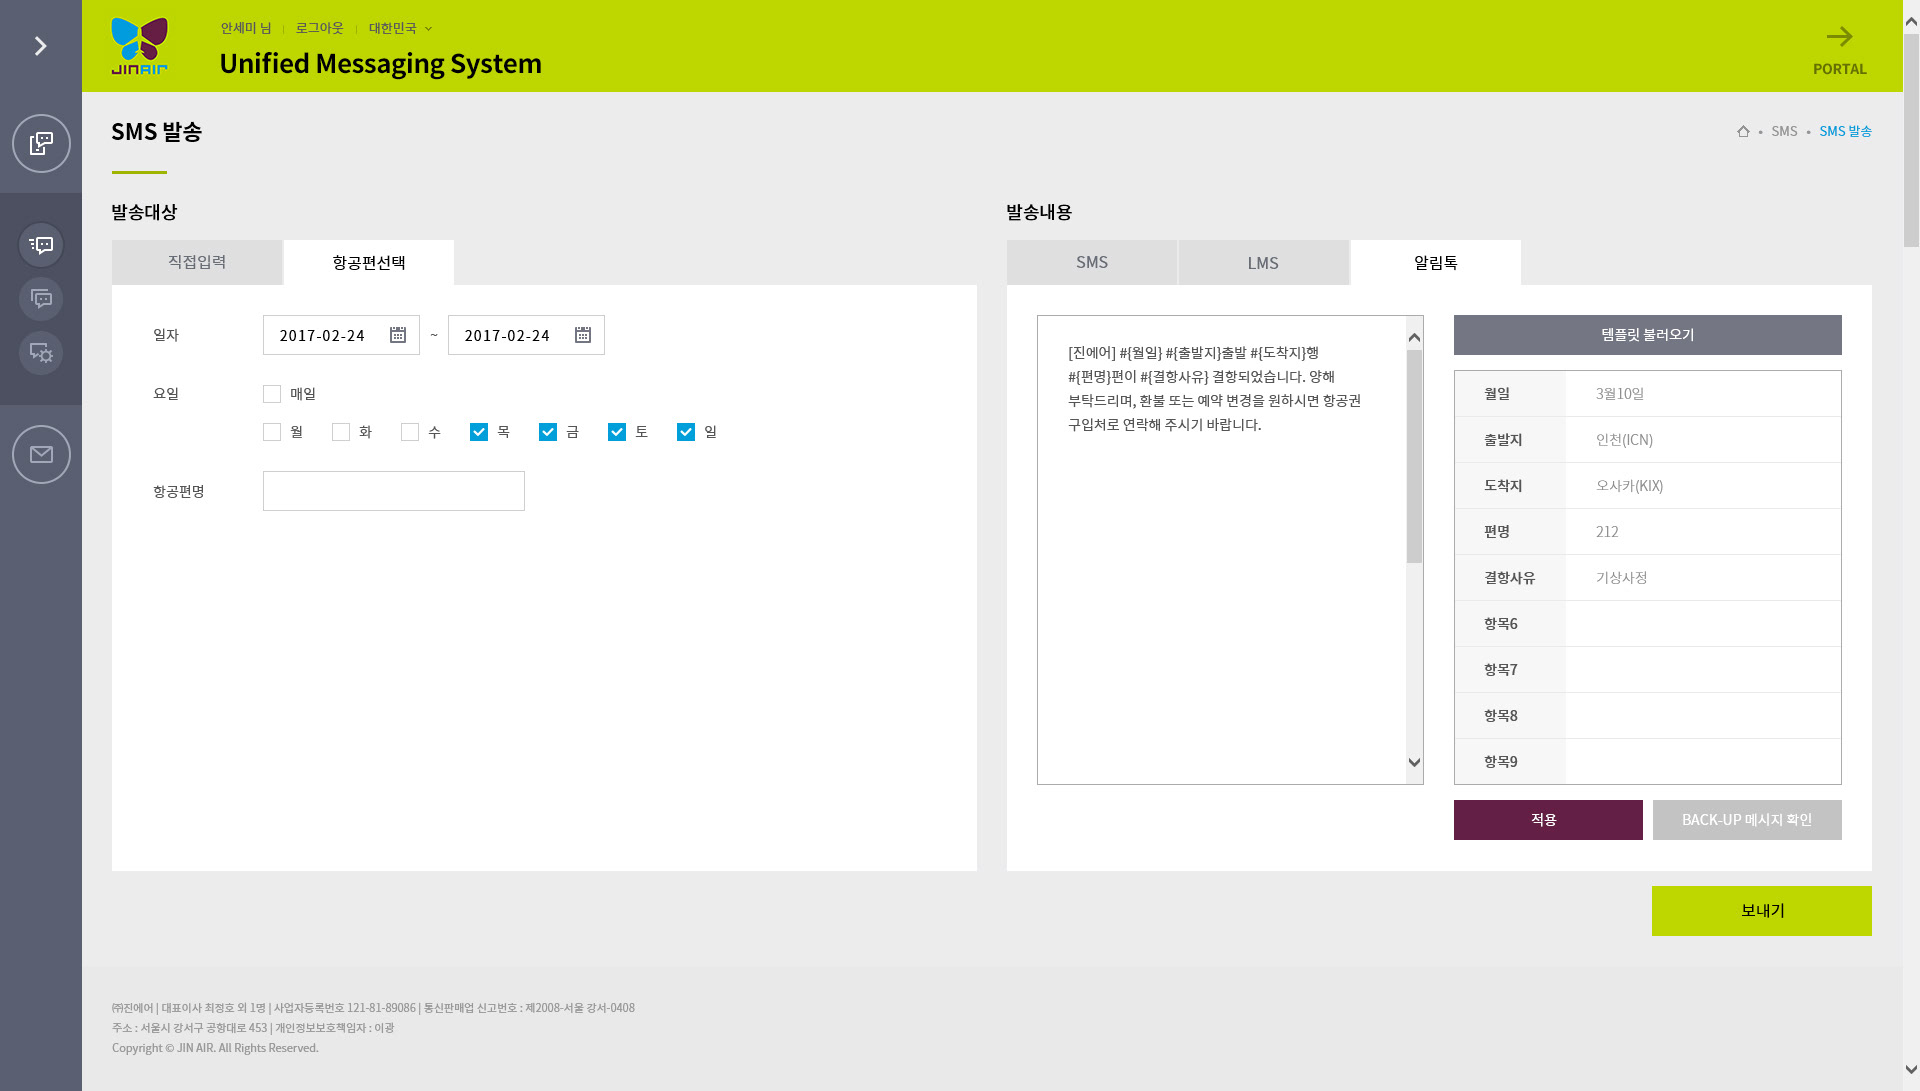Check the 매일 checkbox
Image resolution: width=1920 pixels, height=1091 pixels.
click(x=272, y=394)
